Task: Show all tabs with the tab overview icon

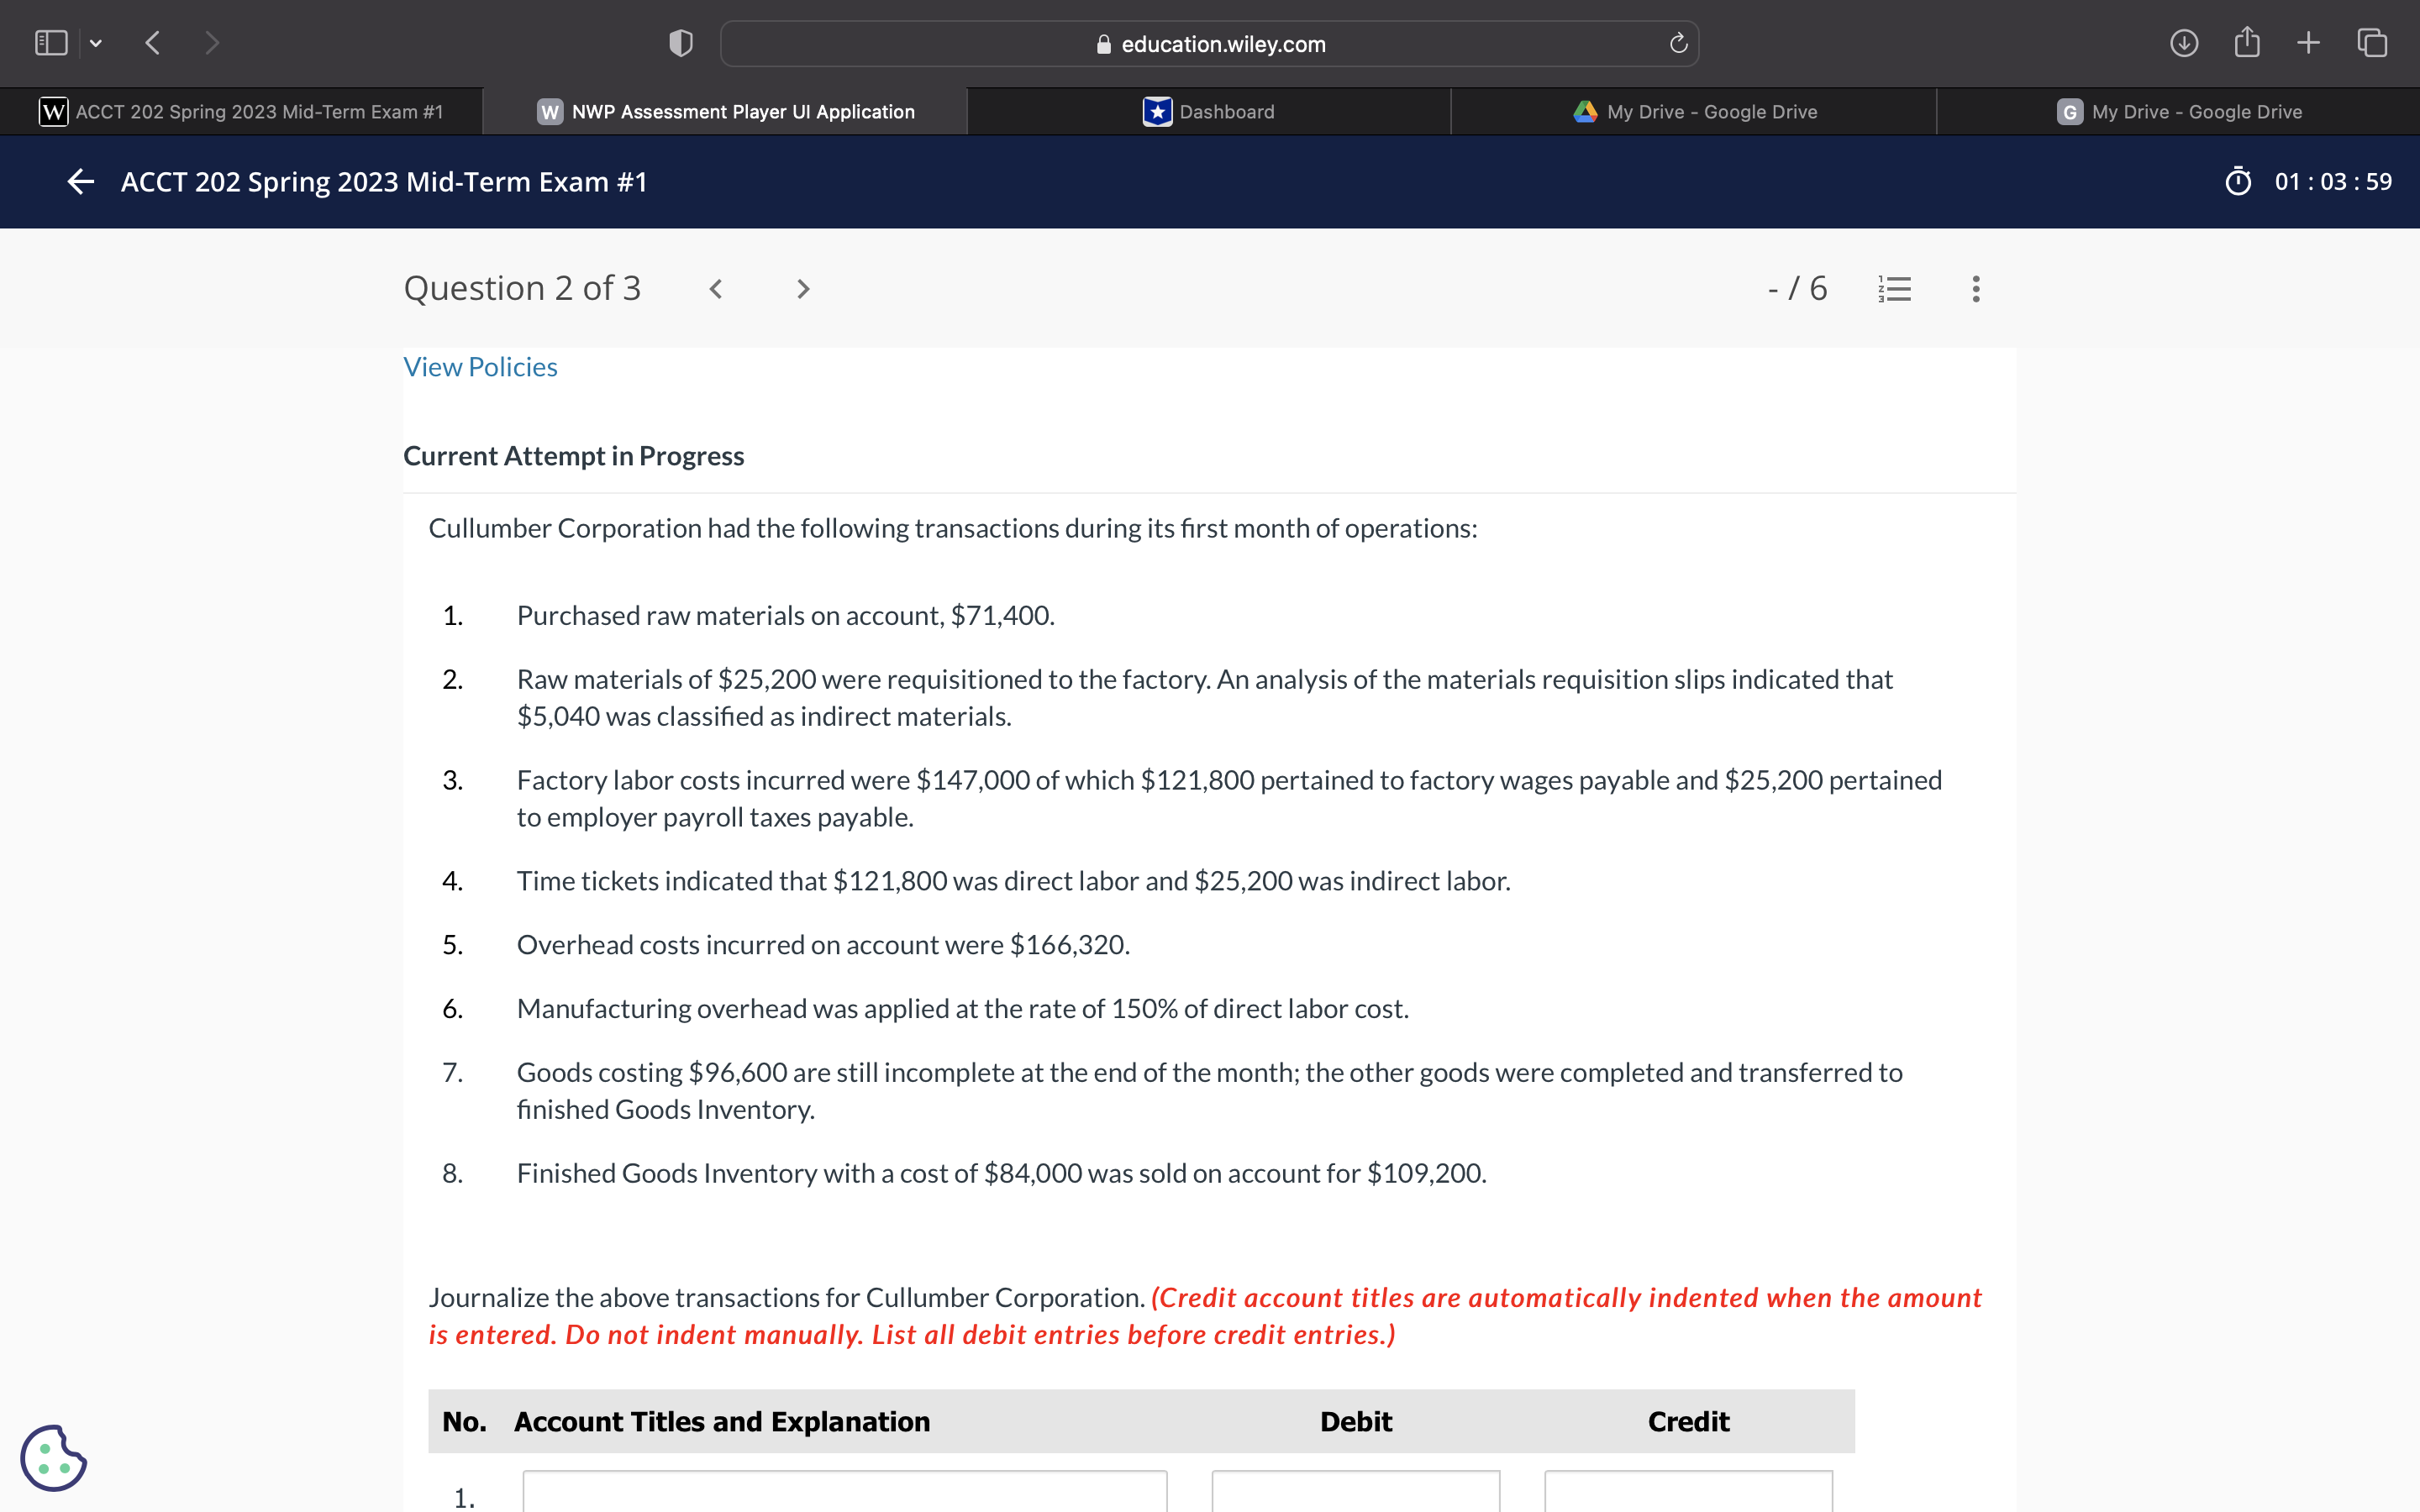Action: 2371,43
